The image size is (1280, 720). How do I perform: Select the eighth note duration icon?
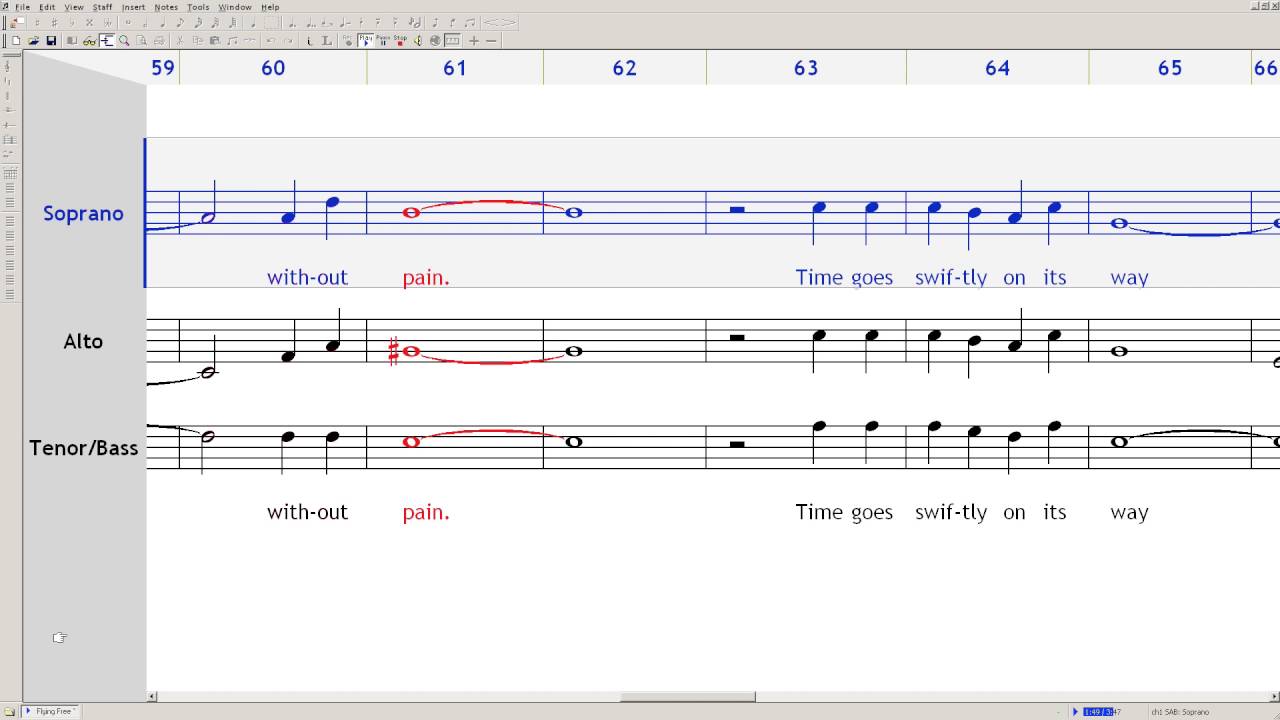180,22
